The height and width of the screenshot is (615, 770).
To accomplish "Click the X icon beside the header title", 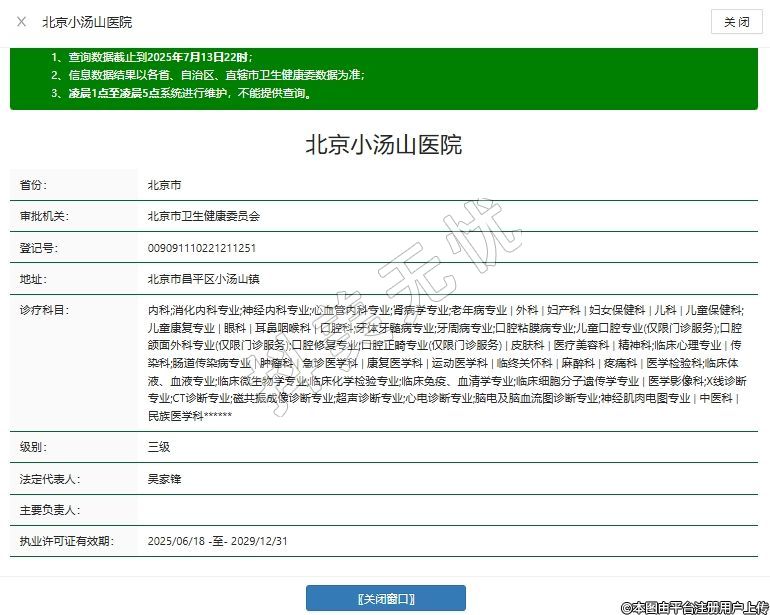I will [21, 22].
